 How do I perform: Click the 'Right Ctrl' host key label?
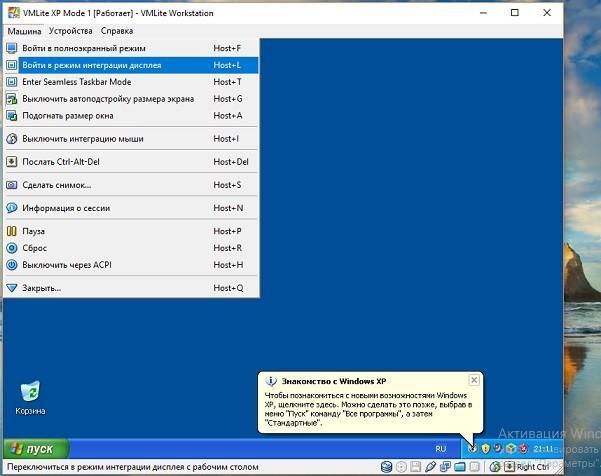[x=533, y=467]
